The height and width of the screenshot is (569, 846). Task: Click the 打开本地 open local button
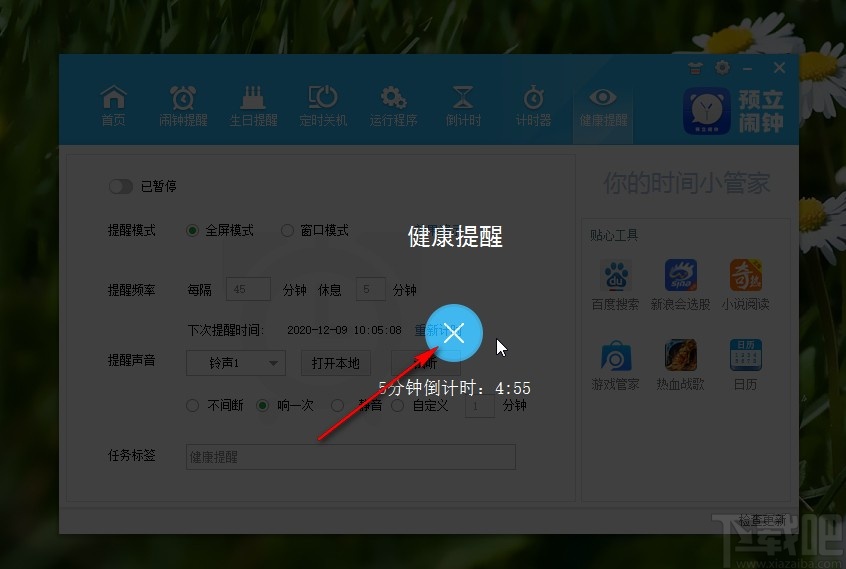point(336,363)
